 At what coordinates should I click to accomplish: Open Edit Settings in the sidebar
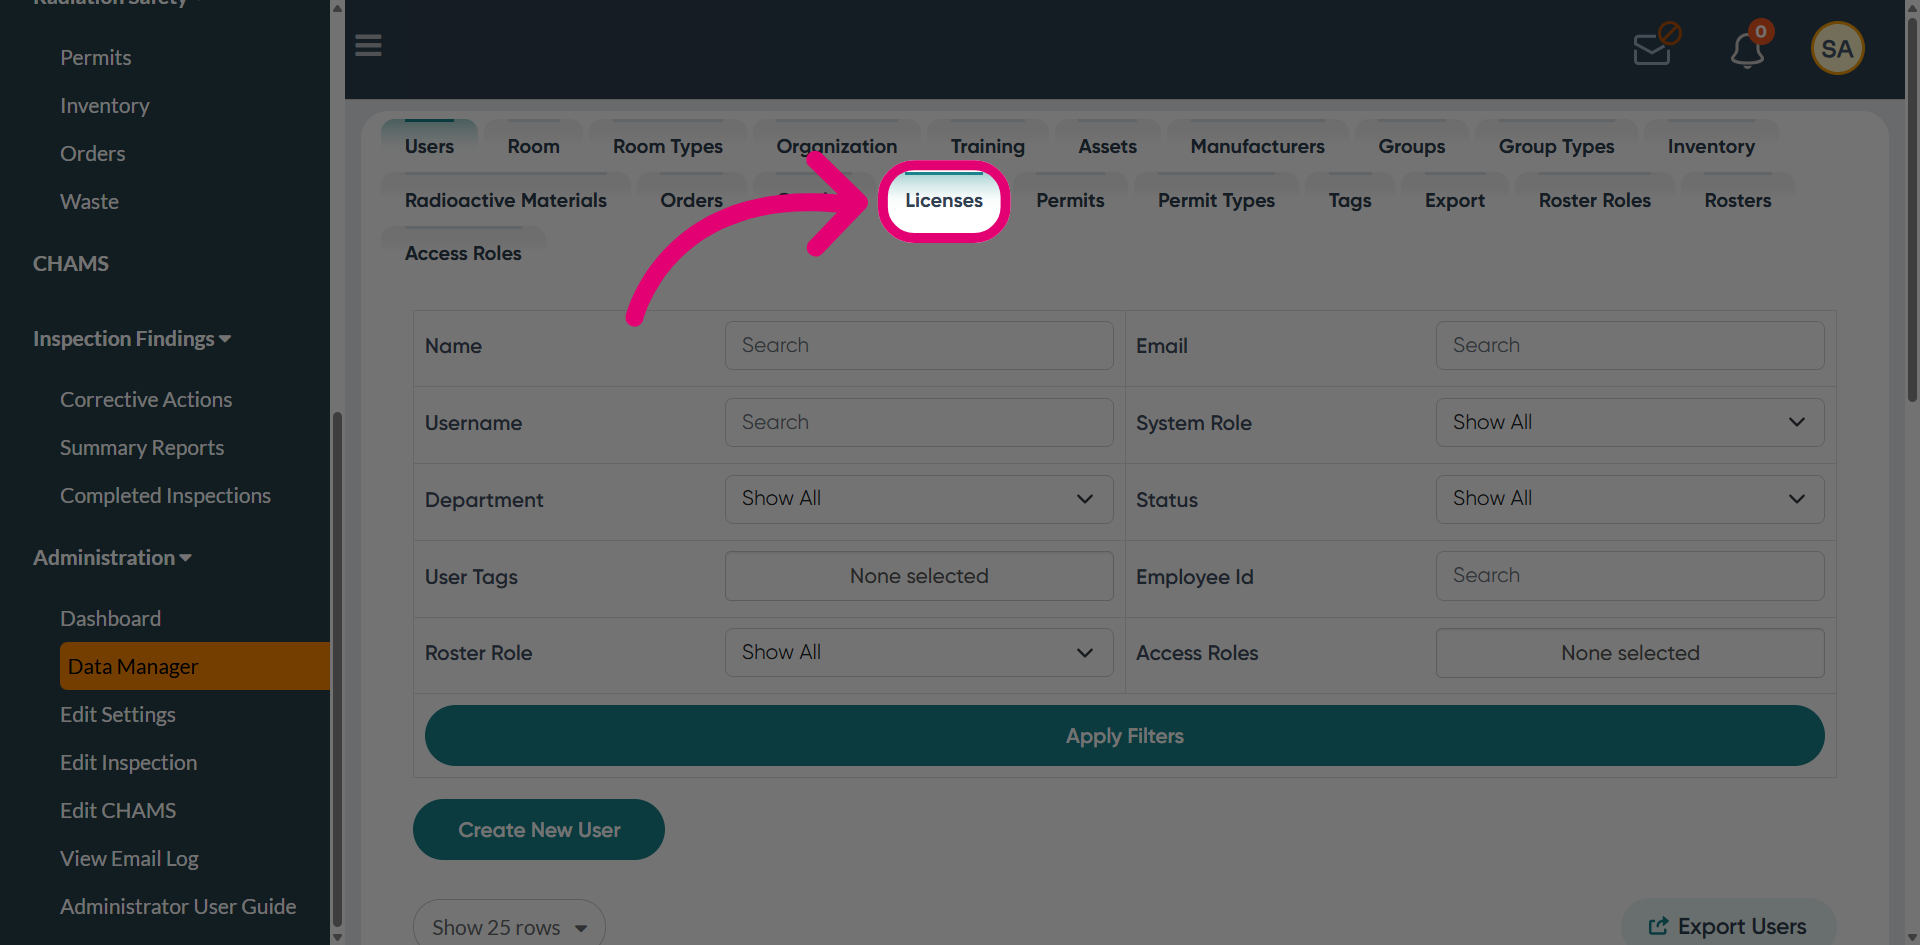(118, 715)
